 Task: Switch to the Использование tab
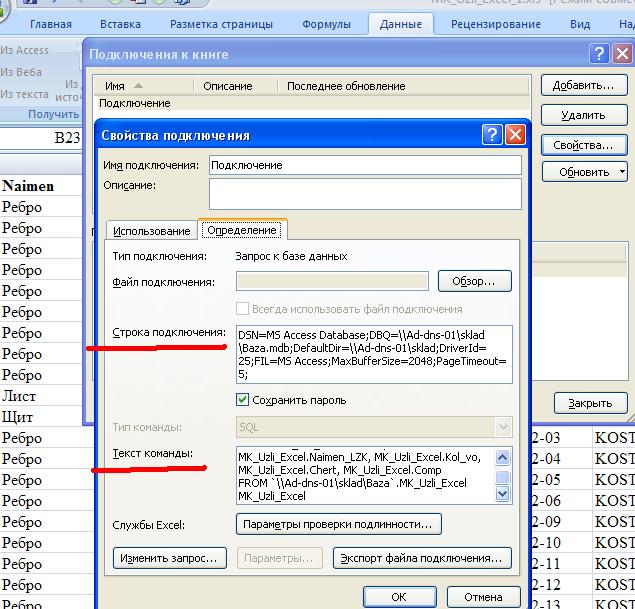151,231
